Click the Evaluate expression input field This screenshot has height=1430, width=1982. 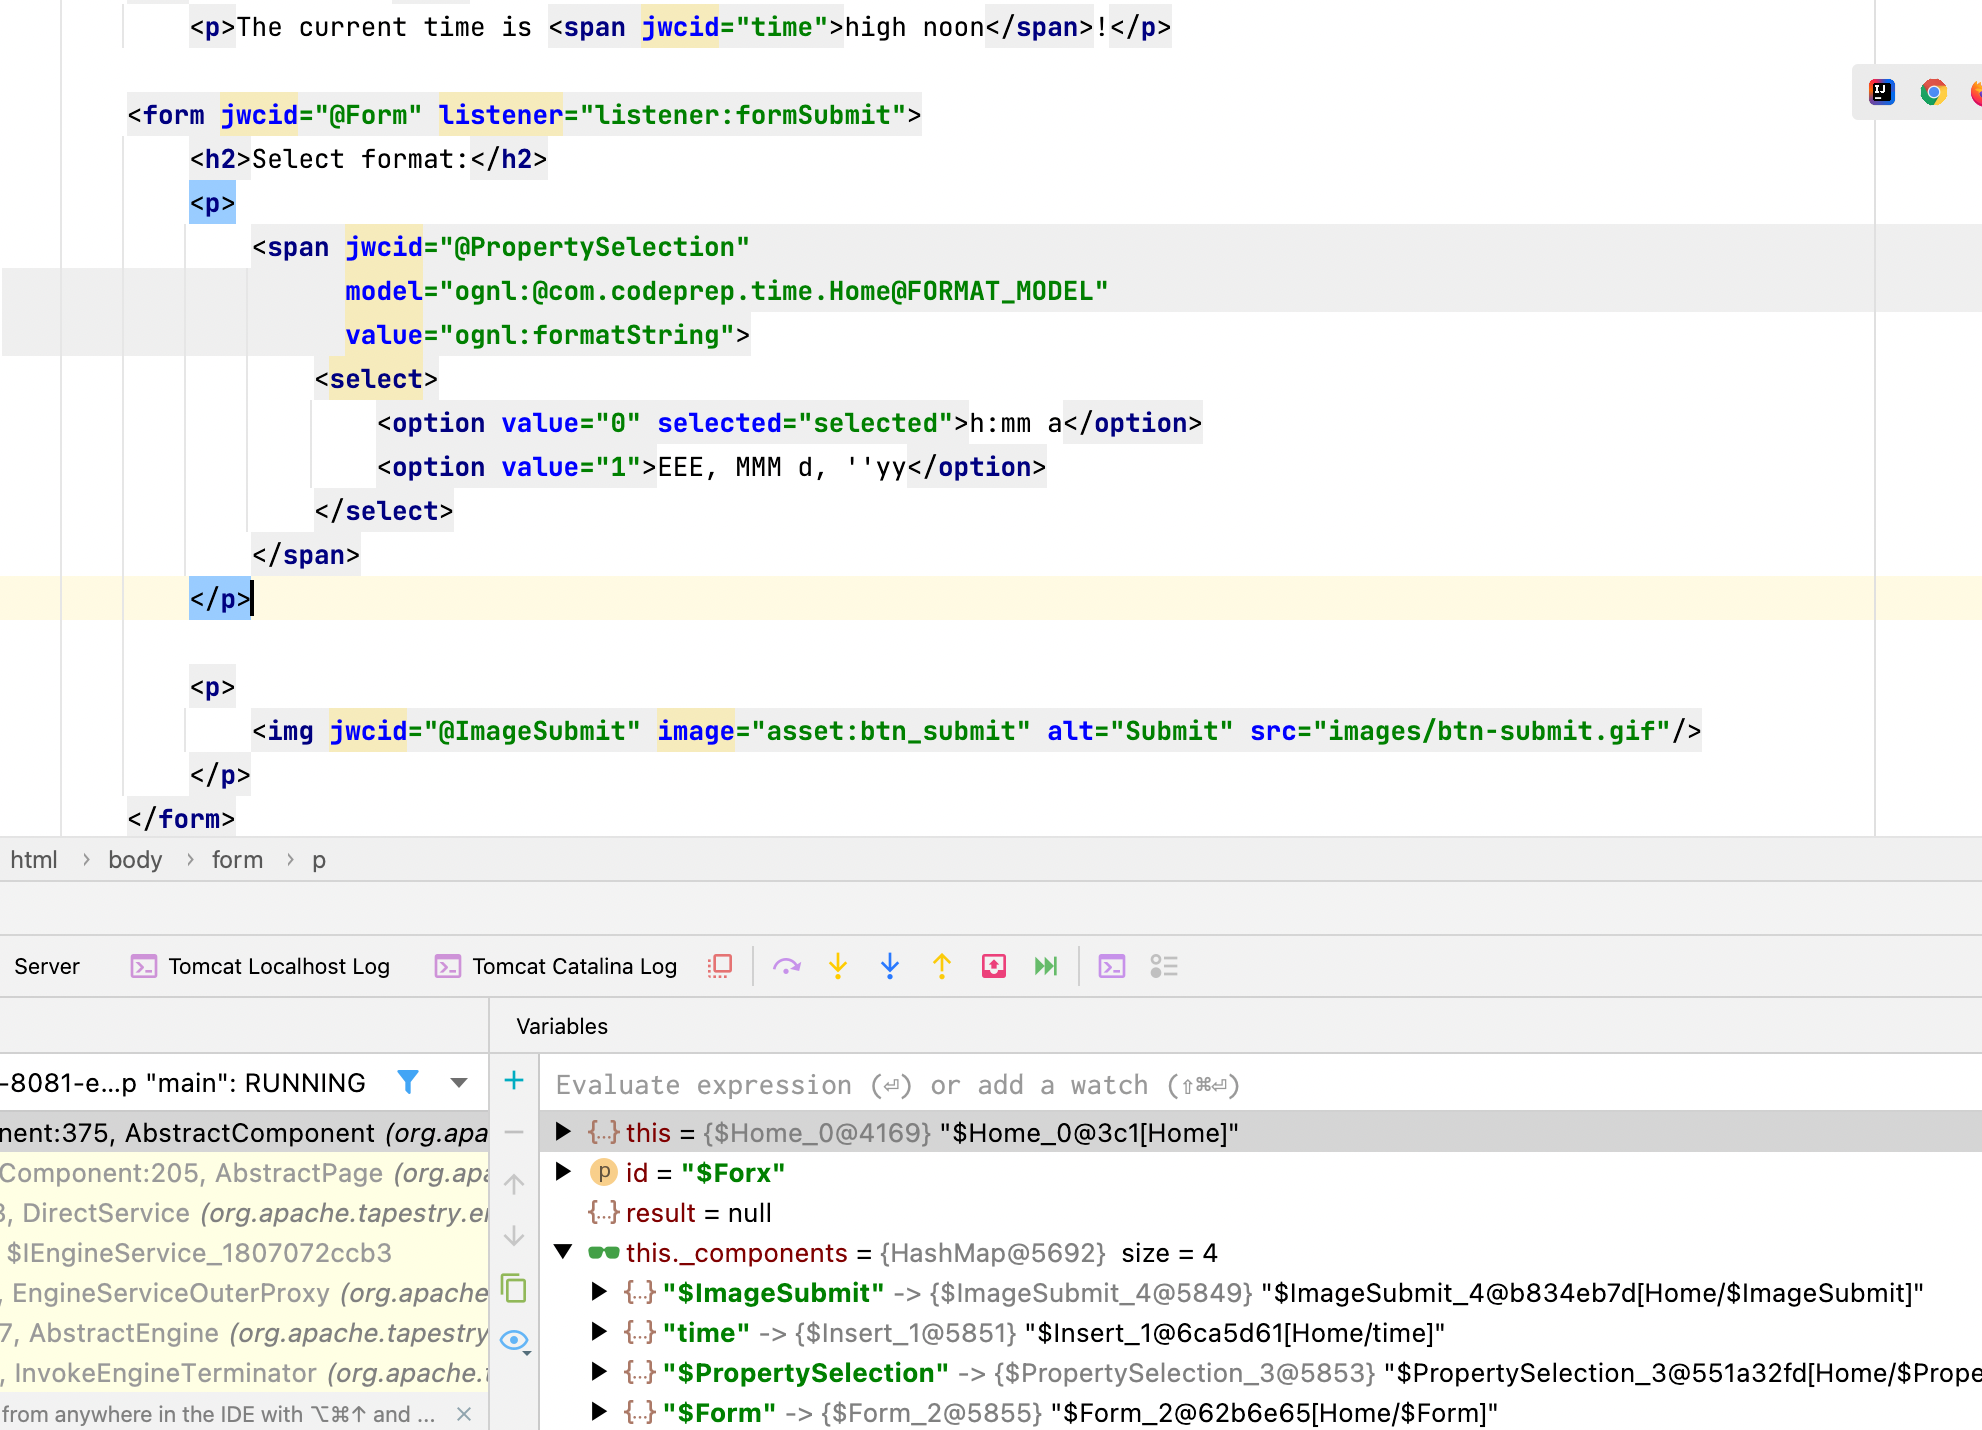tap(1260, 1084)
